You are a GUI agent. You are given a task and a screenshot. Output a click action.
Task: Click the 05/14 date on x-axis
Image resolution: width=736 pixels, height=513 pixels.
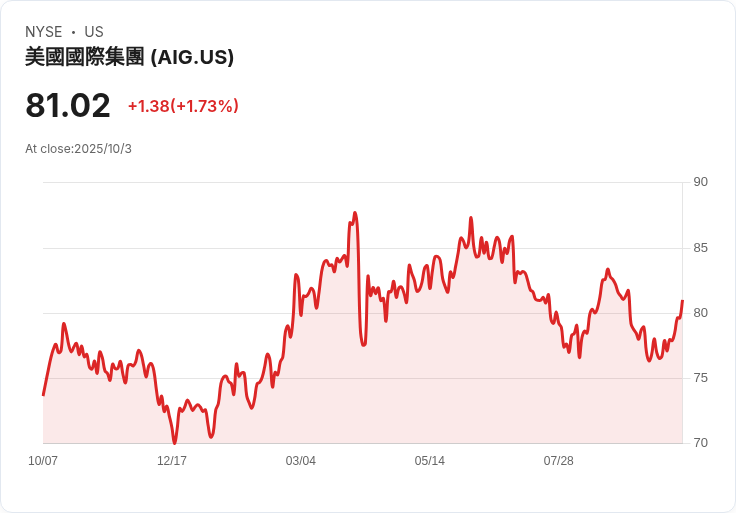point(429,461)
